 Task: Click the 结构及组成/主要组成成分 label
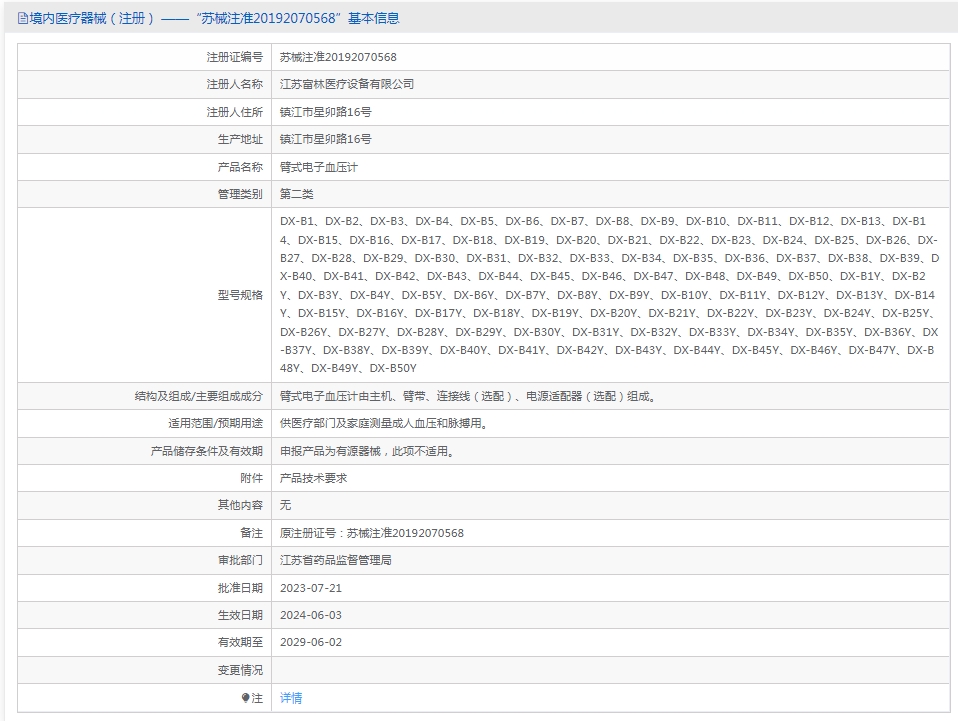pyautogui.click(x=199, y=396)
